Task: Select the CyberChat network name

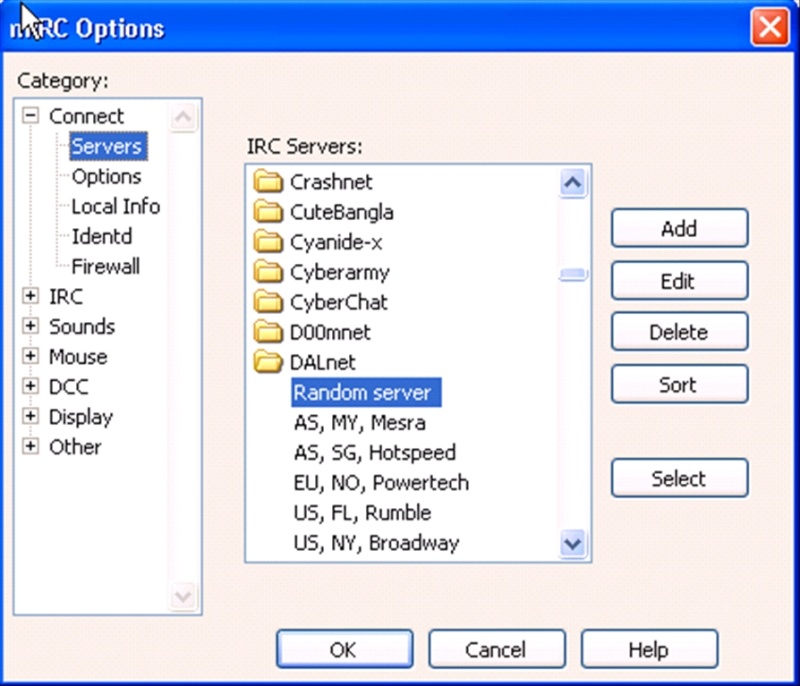Action: point(338,302)
